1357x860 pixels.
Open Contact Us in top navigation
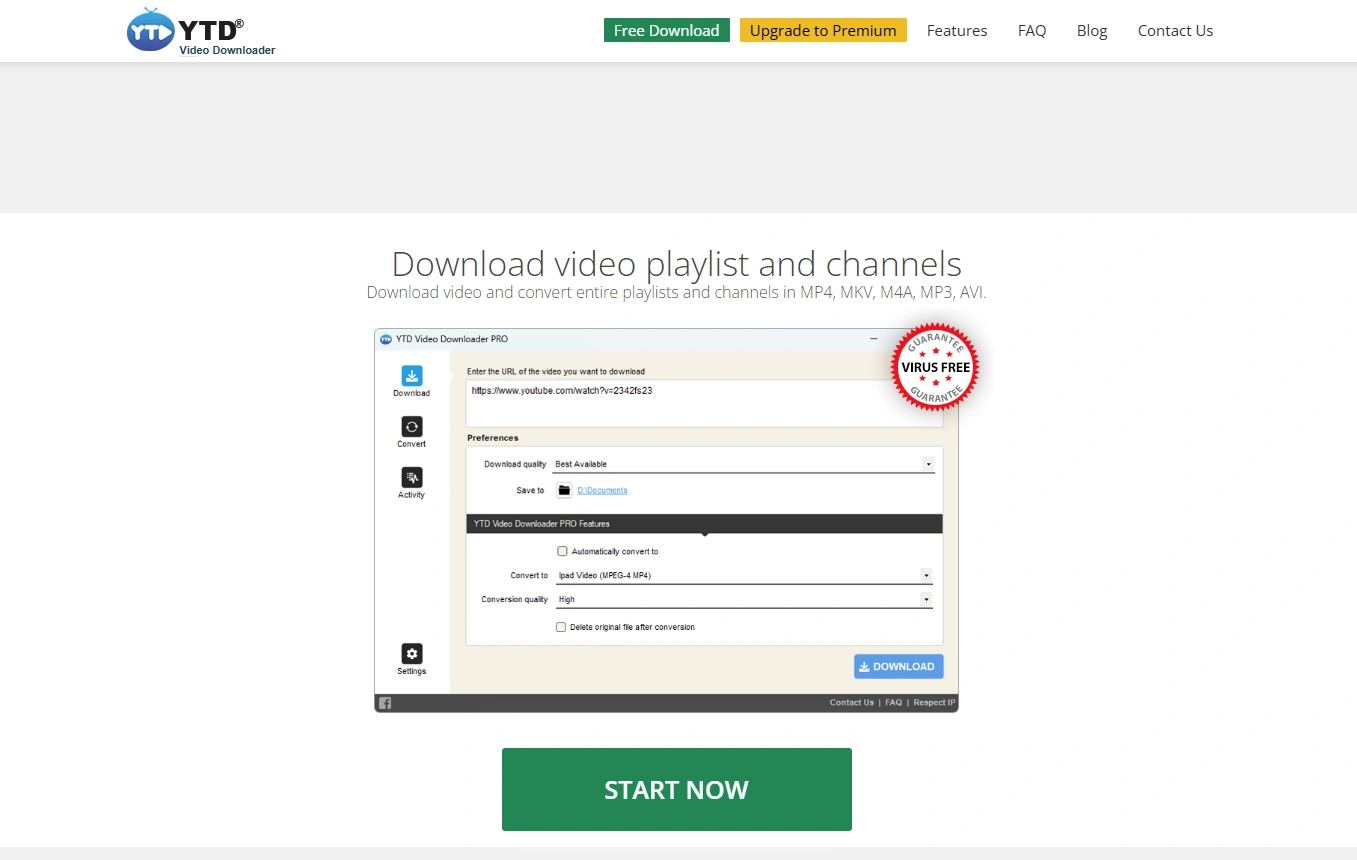click(x=1175, y=31)
